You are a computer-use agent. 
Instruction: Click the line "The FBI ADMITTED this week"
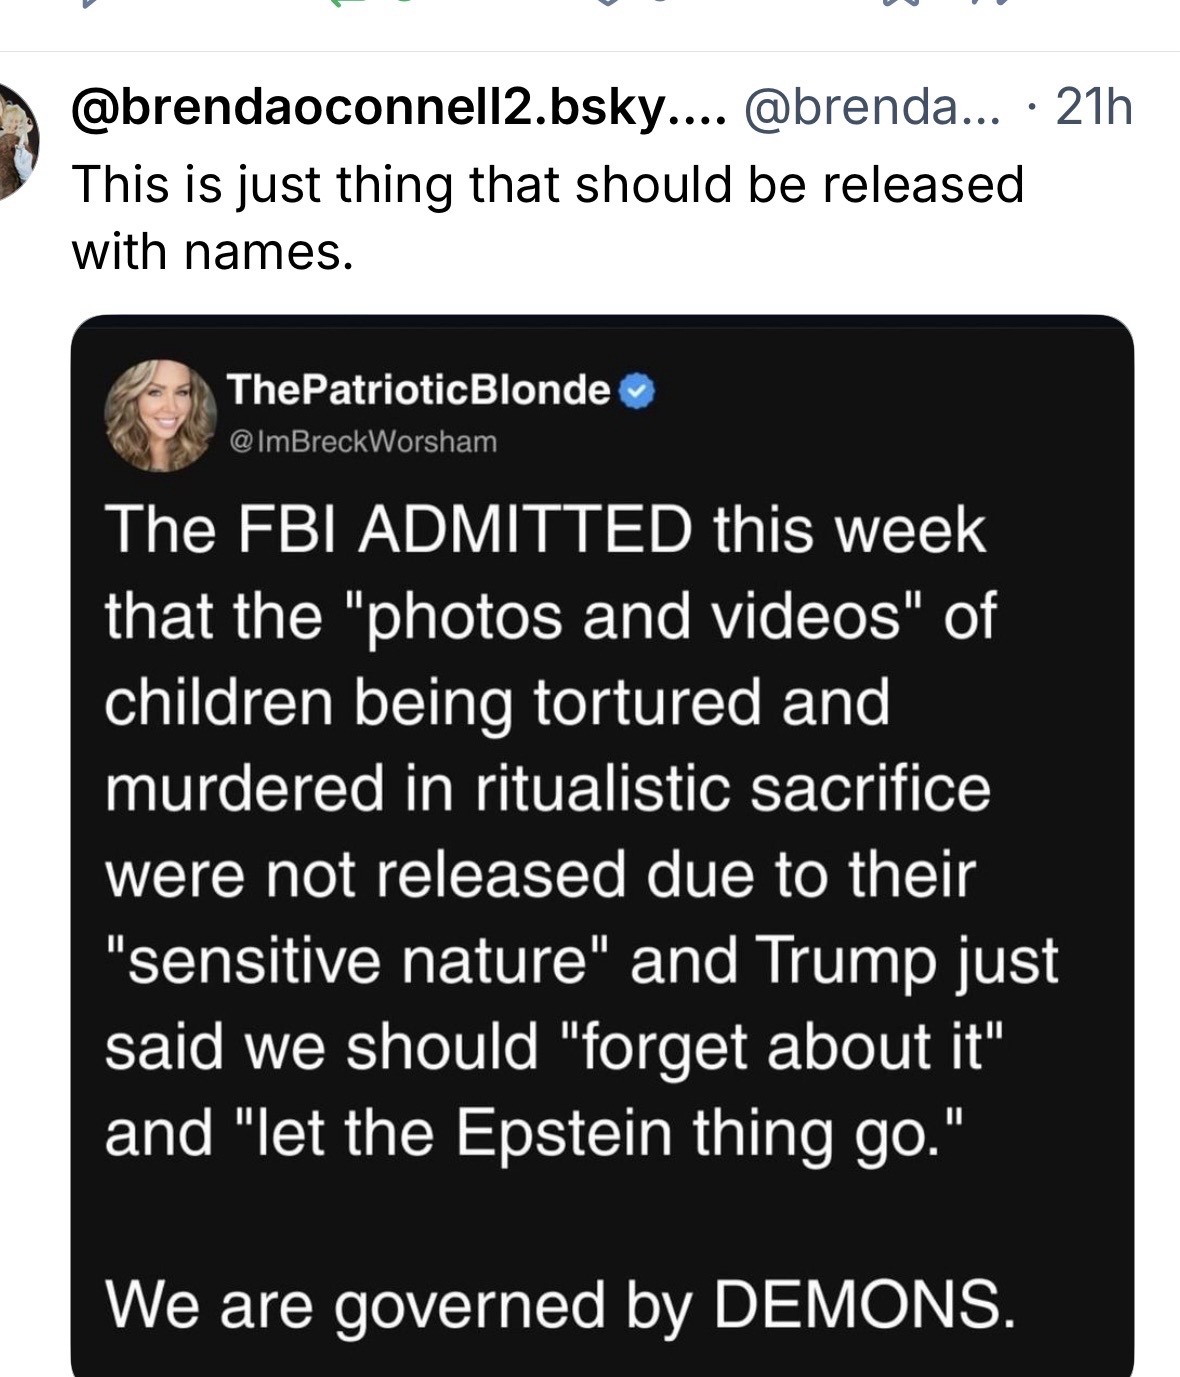point(545,529)
